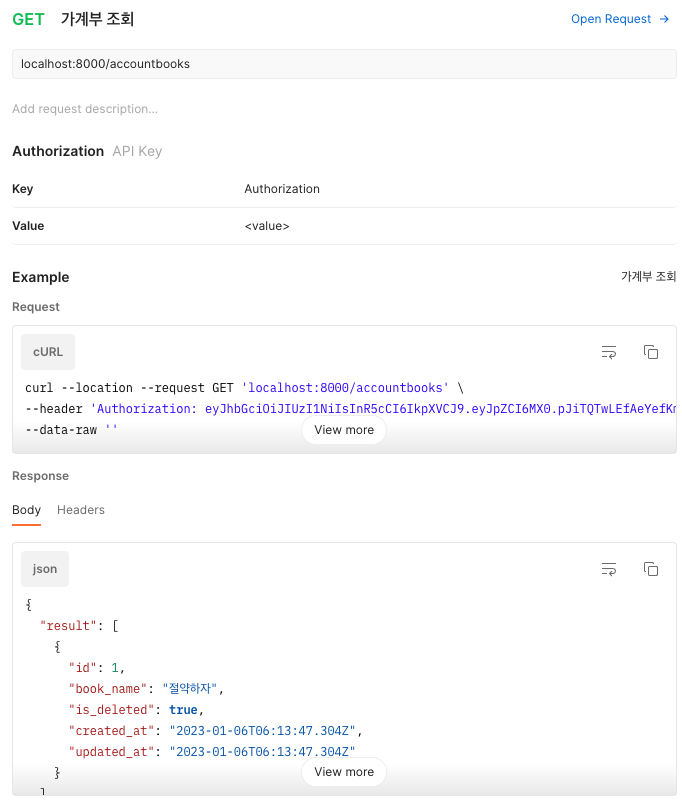Copy the JSON response body

tap(651, 569)
